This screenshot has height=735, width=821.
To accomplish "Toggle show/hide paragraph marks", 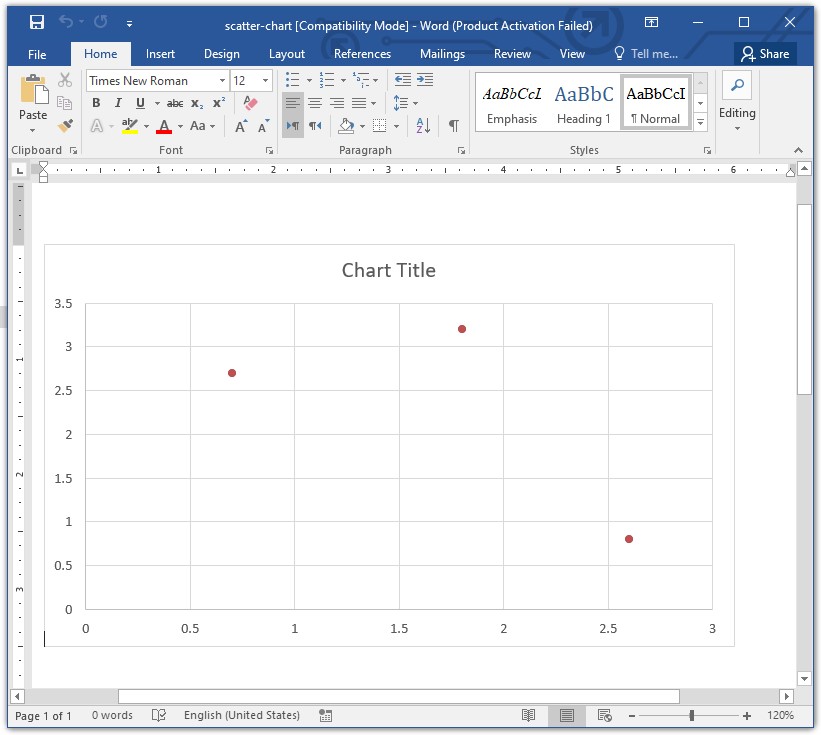I will pyautogui.click(x=453, y=125).
